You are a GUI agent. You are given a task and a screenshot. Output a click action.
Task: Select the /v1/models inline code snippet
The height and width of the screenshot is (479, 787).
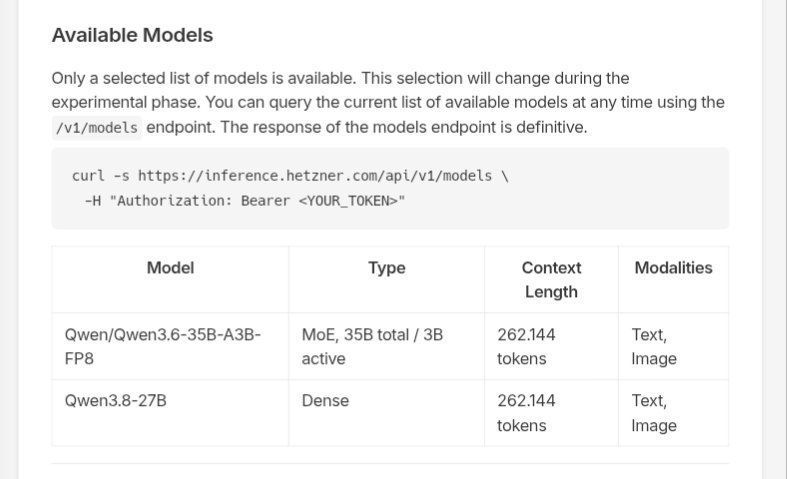click(x=97, y=128)
